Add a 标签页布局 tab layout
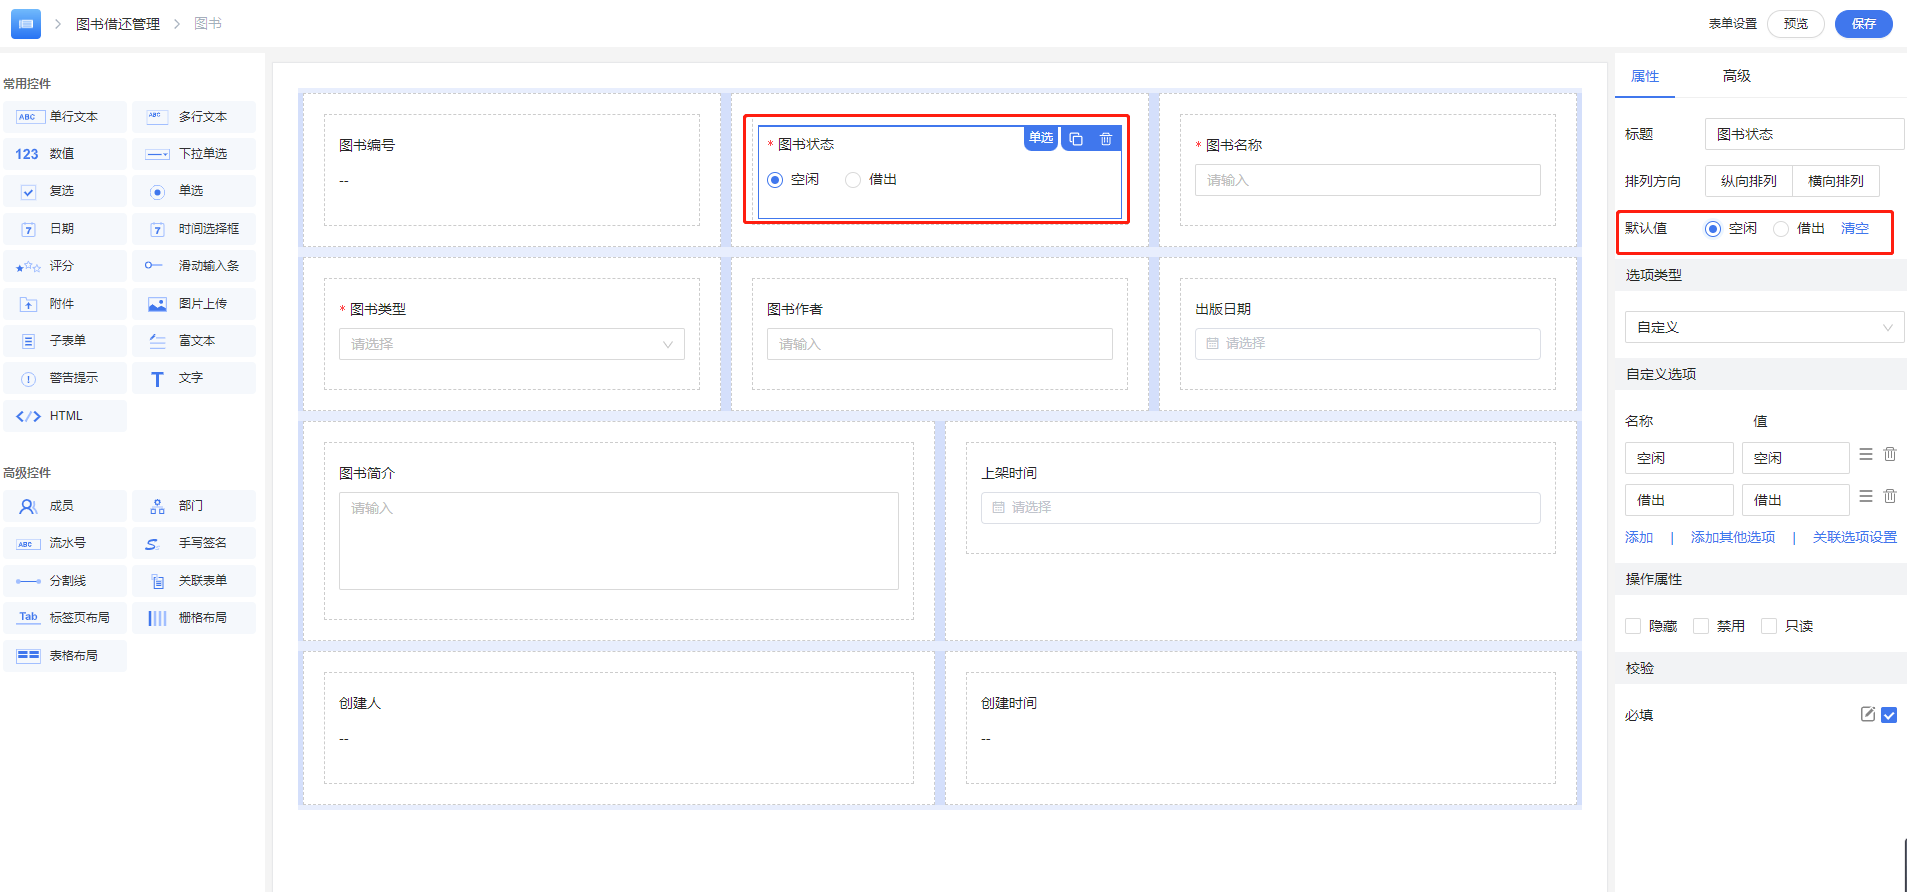 click(x=65, y=618)
